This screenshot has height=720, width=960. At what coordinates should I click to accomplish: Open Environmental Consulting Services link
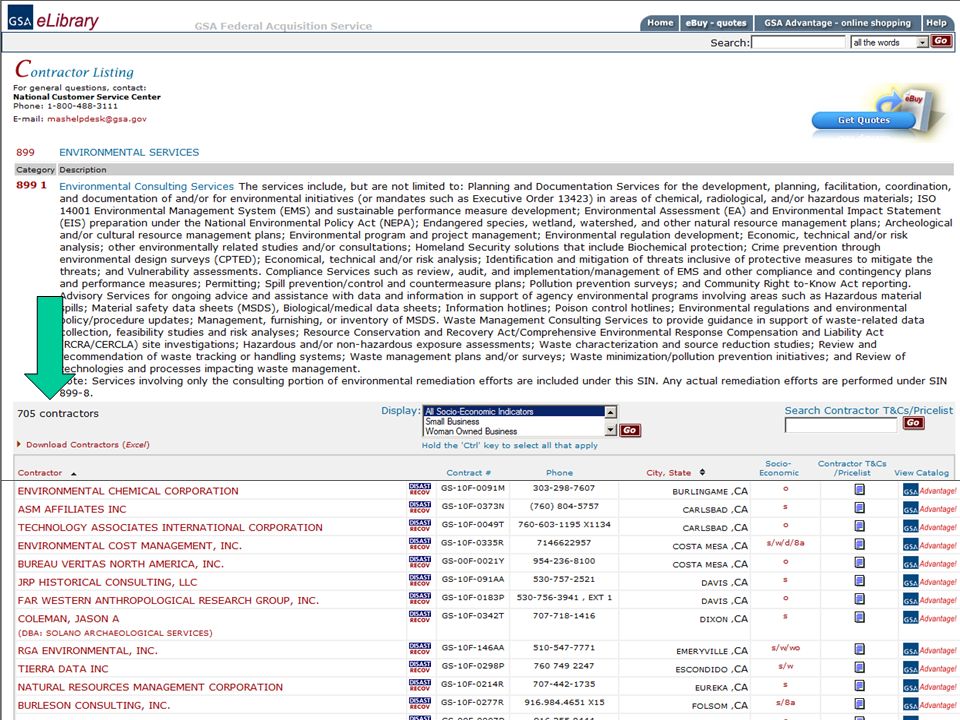click(146, 186)
